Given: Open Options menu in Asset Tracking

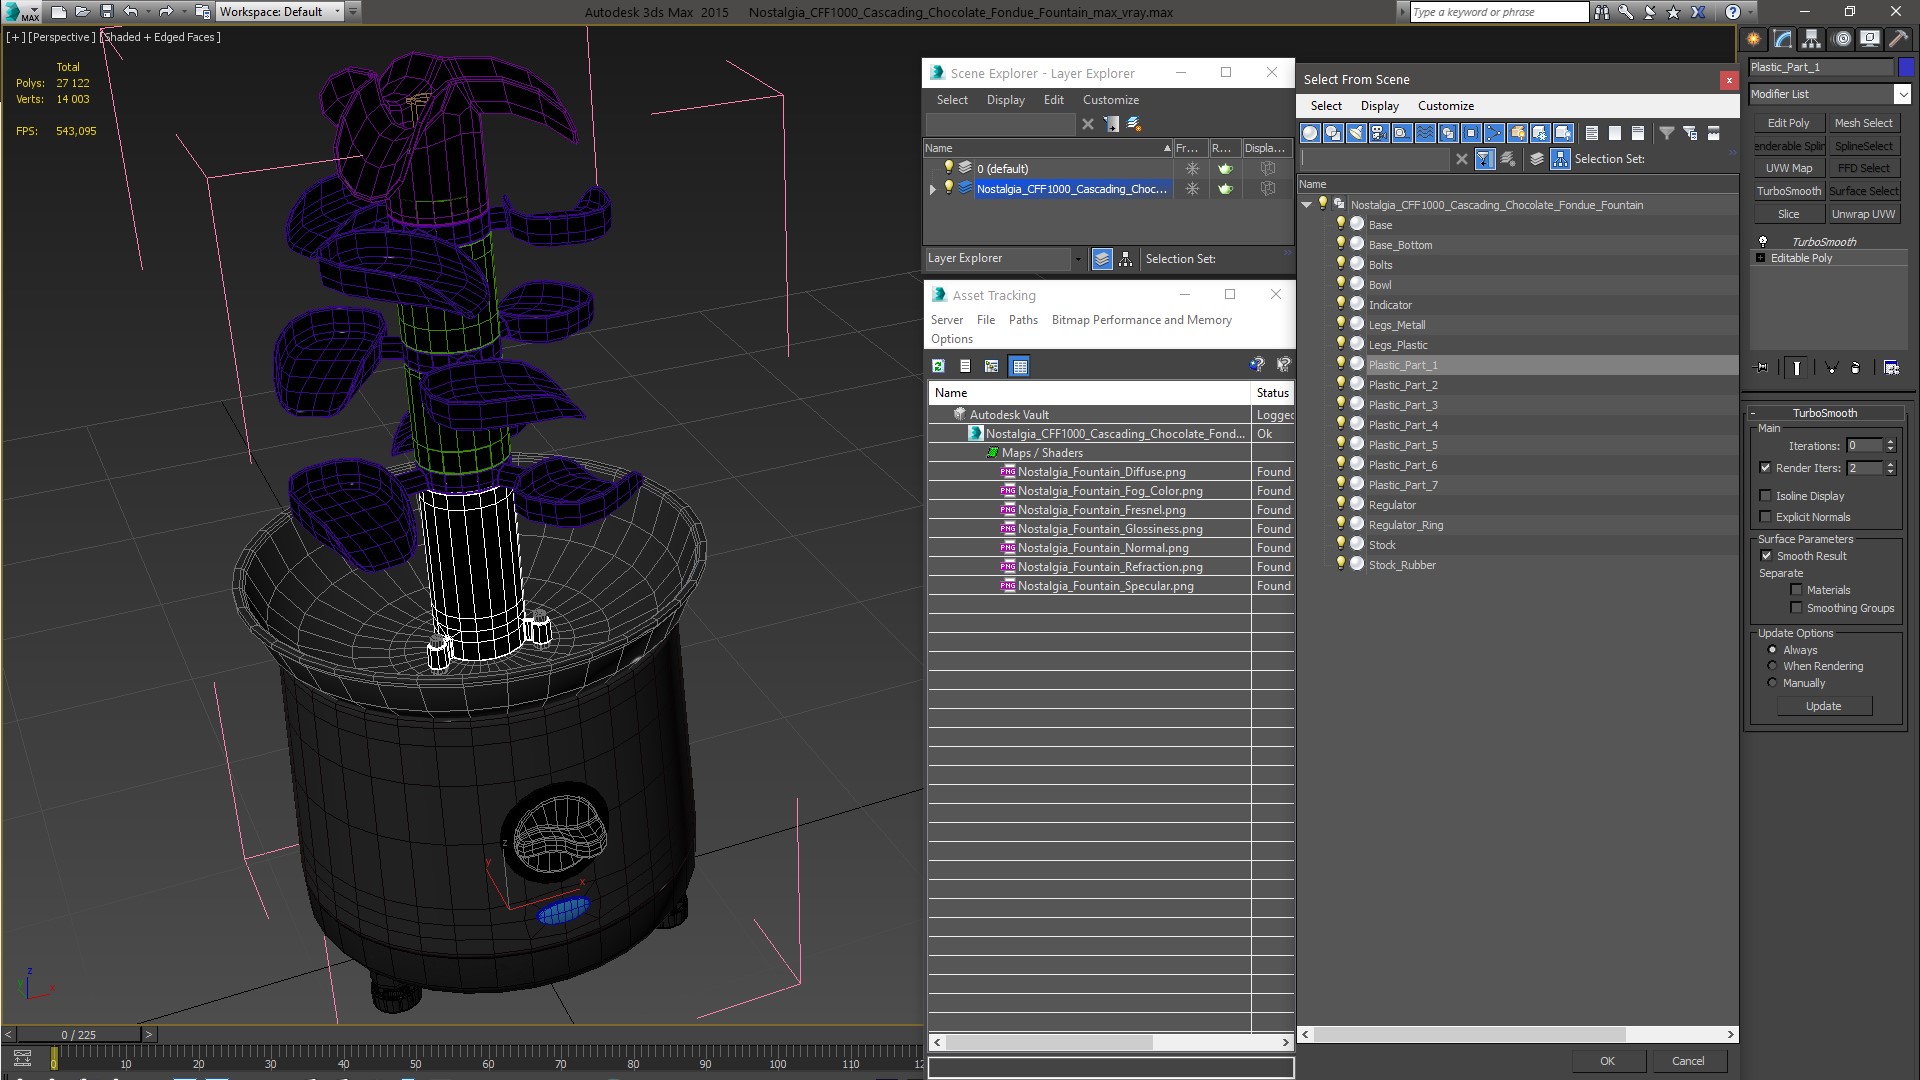Looking at the screenshot, I should coord(951,339).
